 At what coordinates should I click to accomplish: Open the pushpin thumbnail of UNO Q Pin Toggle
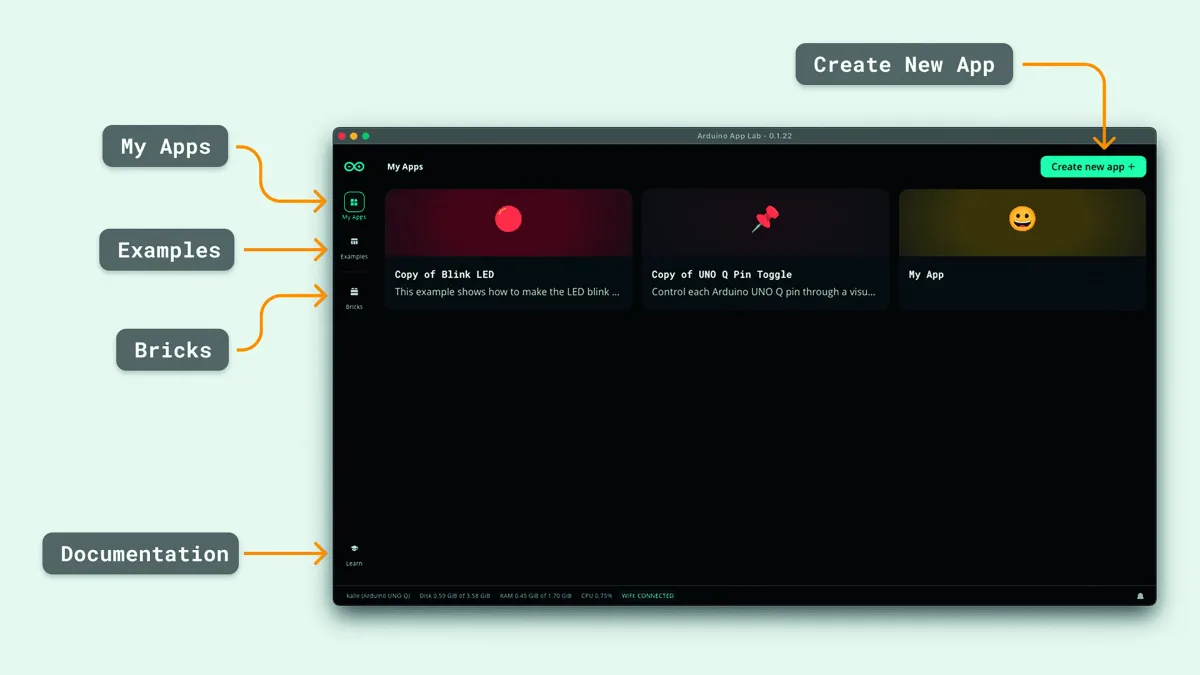pyautogui.click(x=765, y=222)
